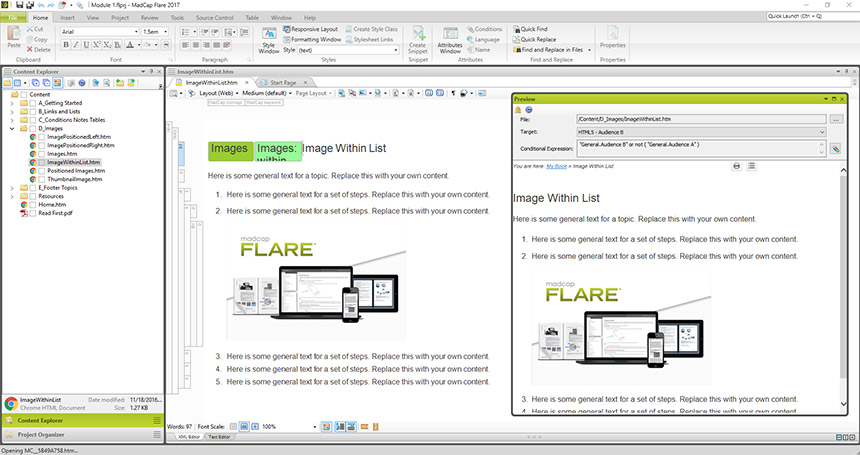Screen dimensions: 860x455
Task: Click the paragraph marker toggle in editor toolbar
Action: (453, 93)
